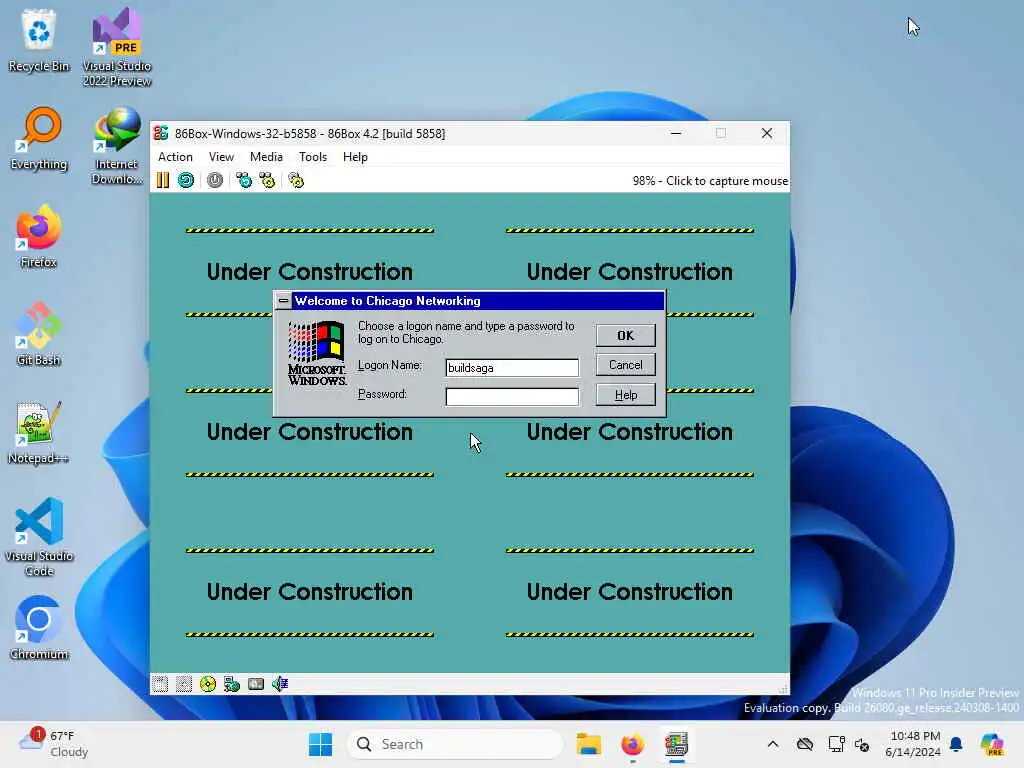Close the 86Box window
Viewport: 1024px width, 768px height.
pos(767,133)
